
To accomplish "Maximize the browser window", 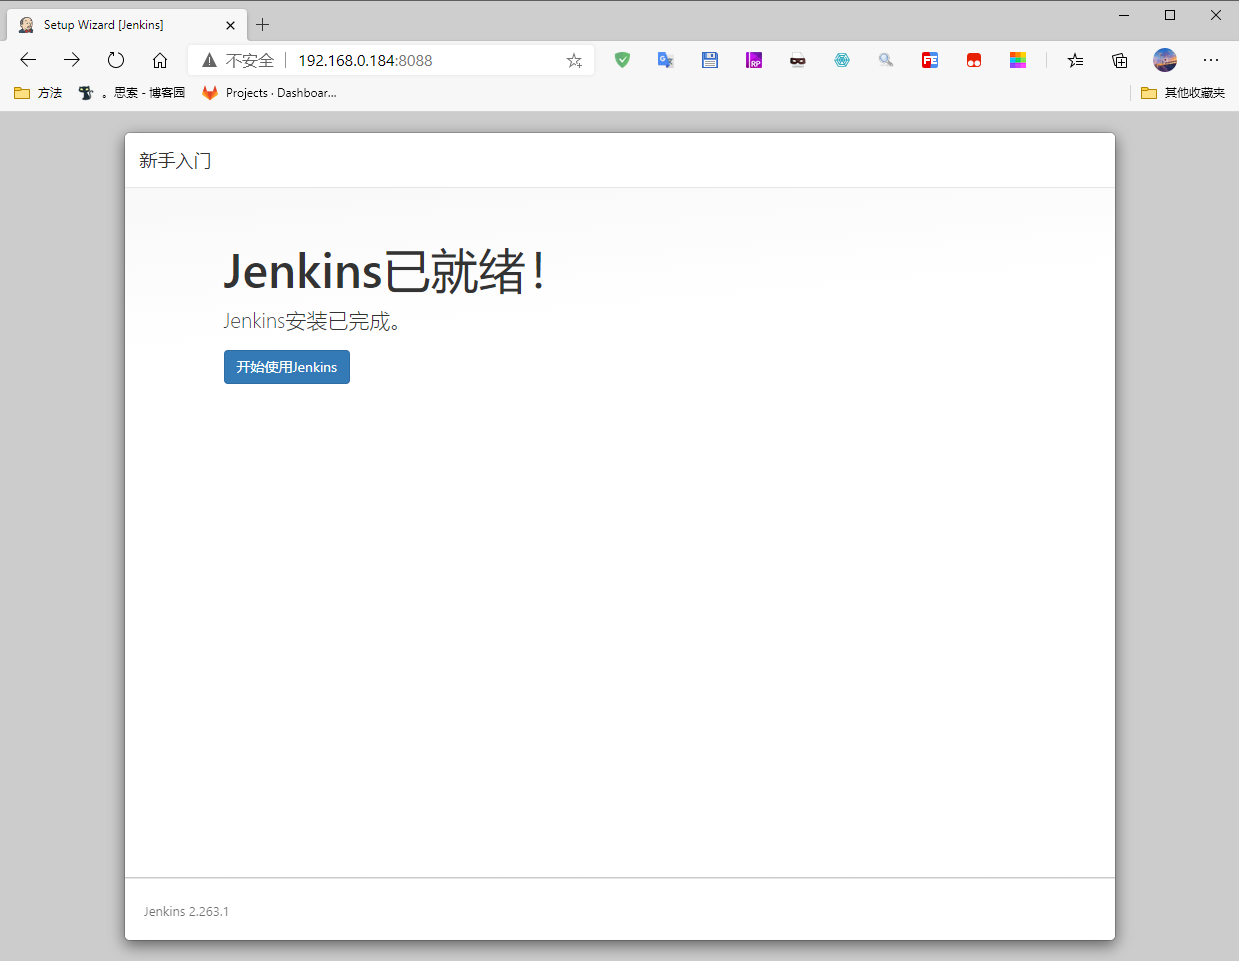I will [1170, 15].
